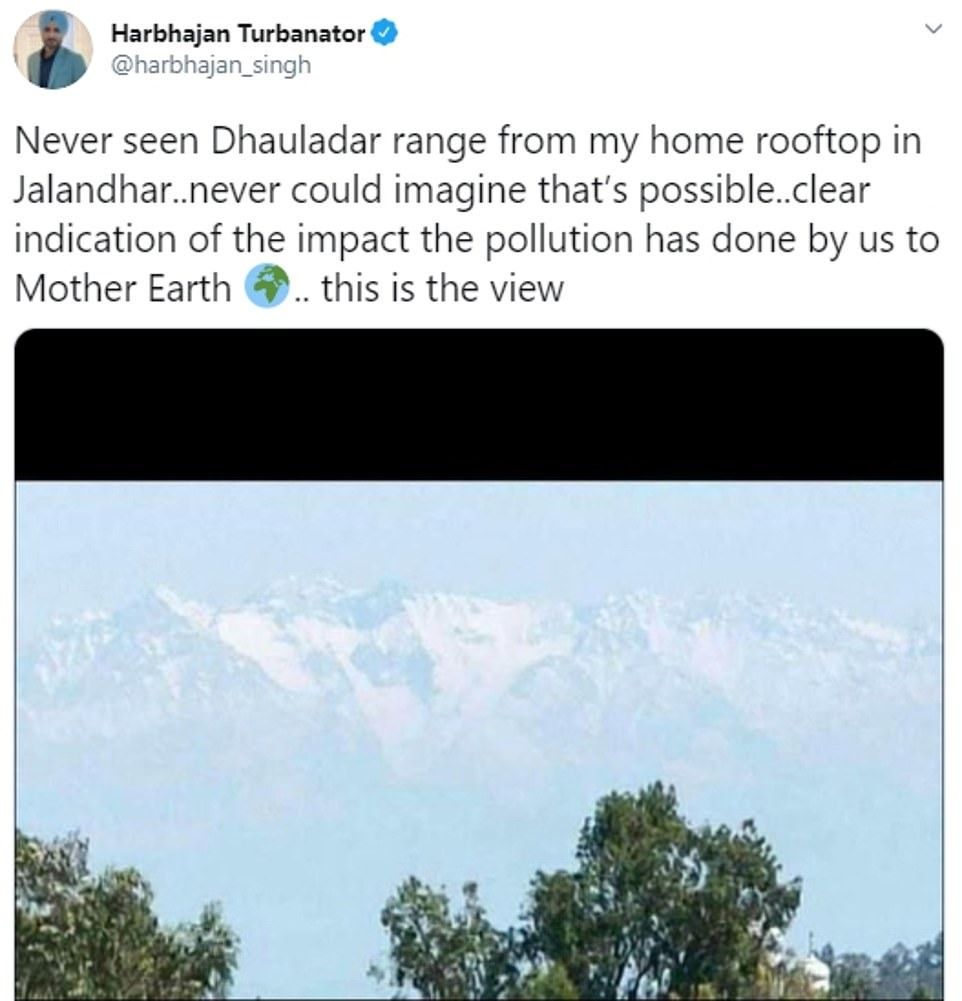Click the hazy blue sky above the mountains
Image resolution: width=962 pixels, height=1001 pixels.
tap(480, 530)
